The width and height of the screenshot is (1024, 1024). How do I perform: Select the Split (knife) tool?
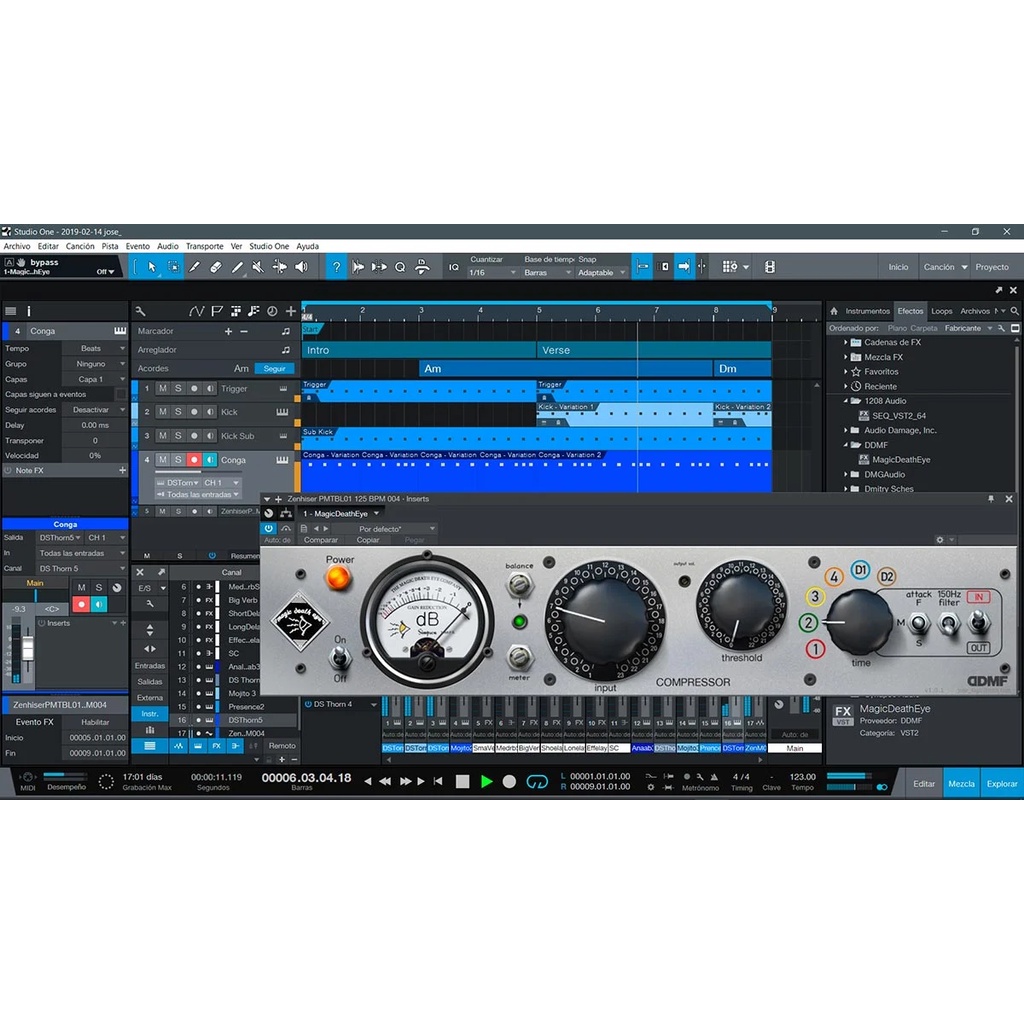pos(195,267)
